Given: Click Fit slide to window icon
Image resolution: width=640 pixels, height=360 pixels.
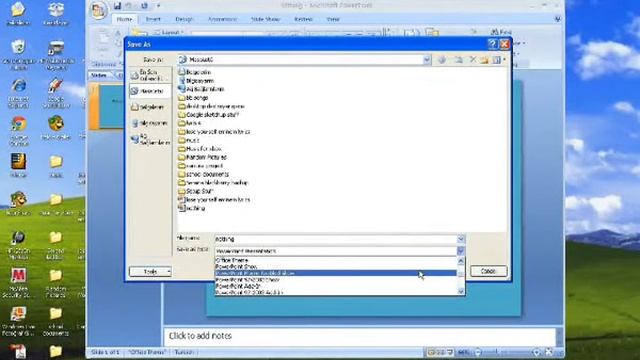Looking at the screenshot, I should click(549, 352).
